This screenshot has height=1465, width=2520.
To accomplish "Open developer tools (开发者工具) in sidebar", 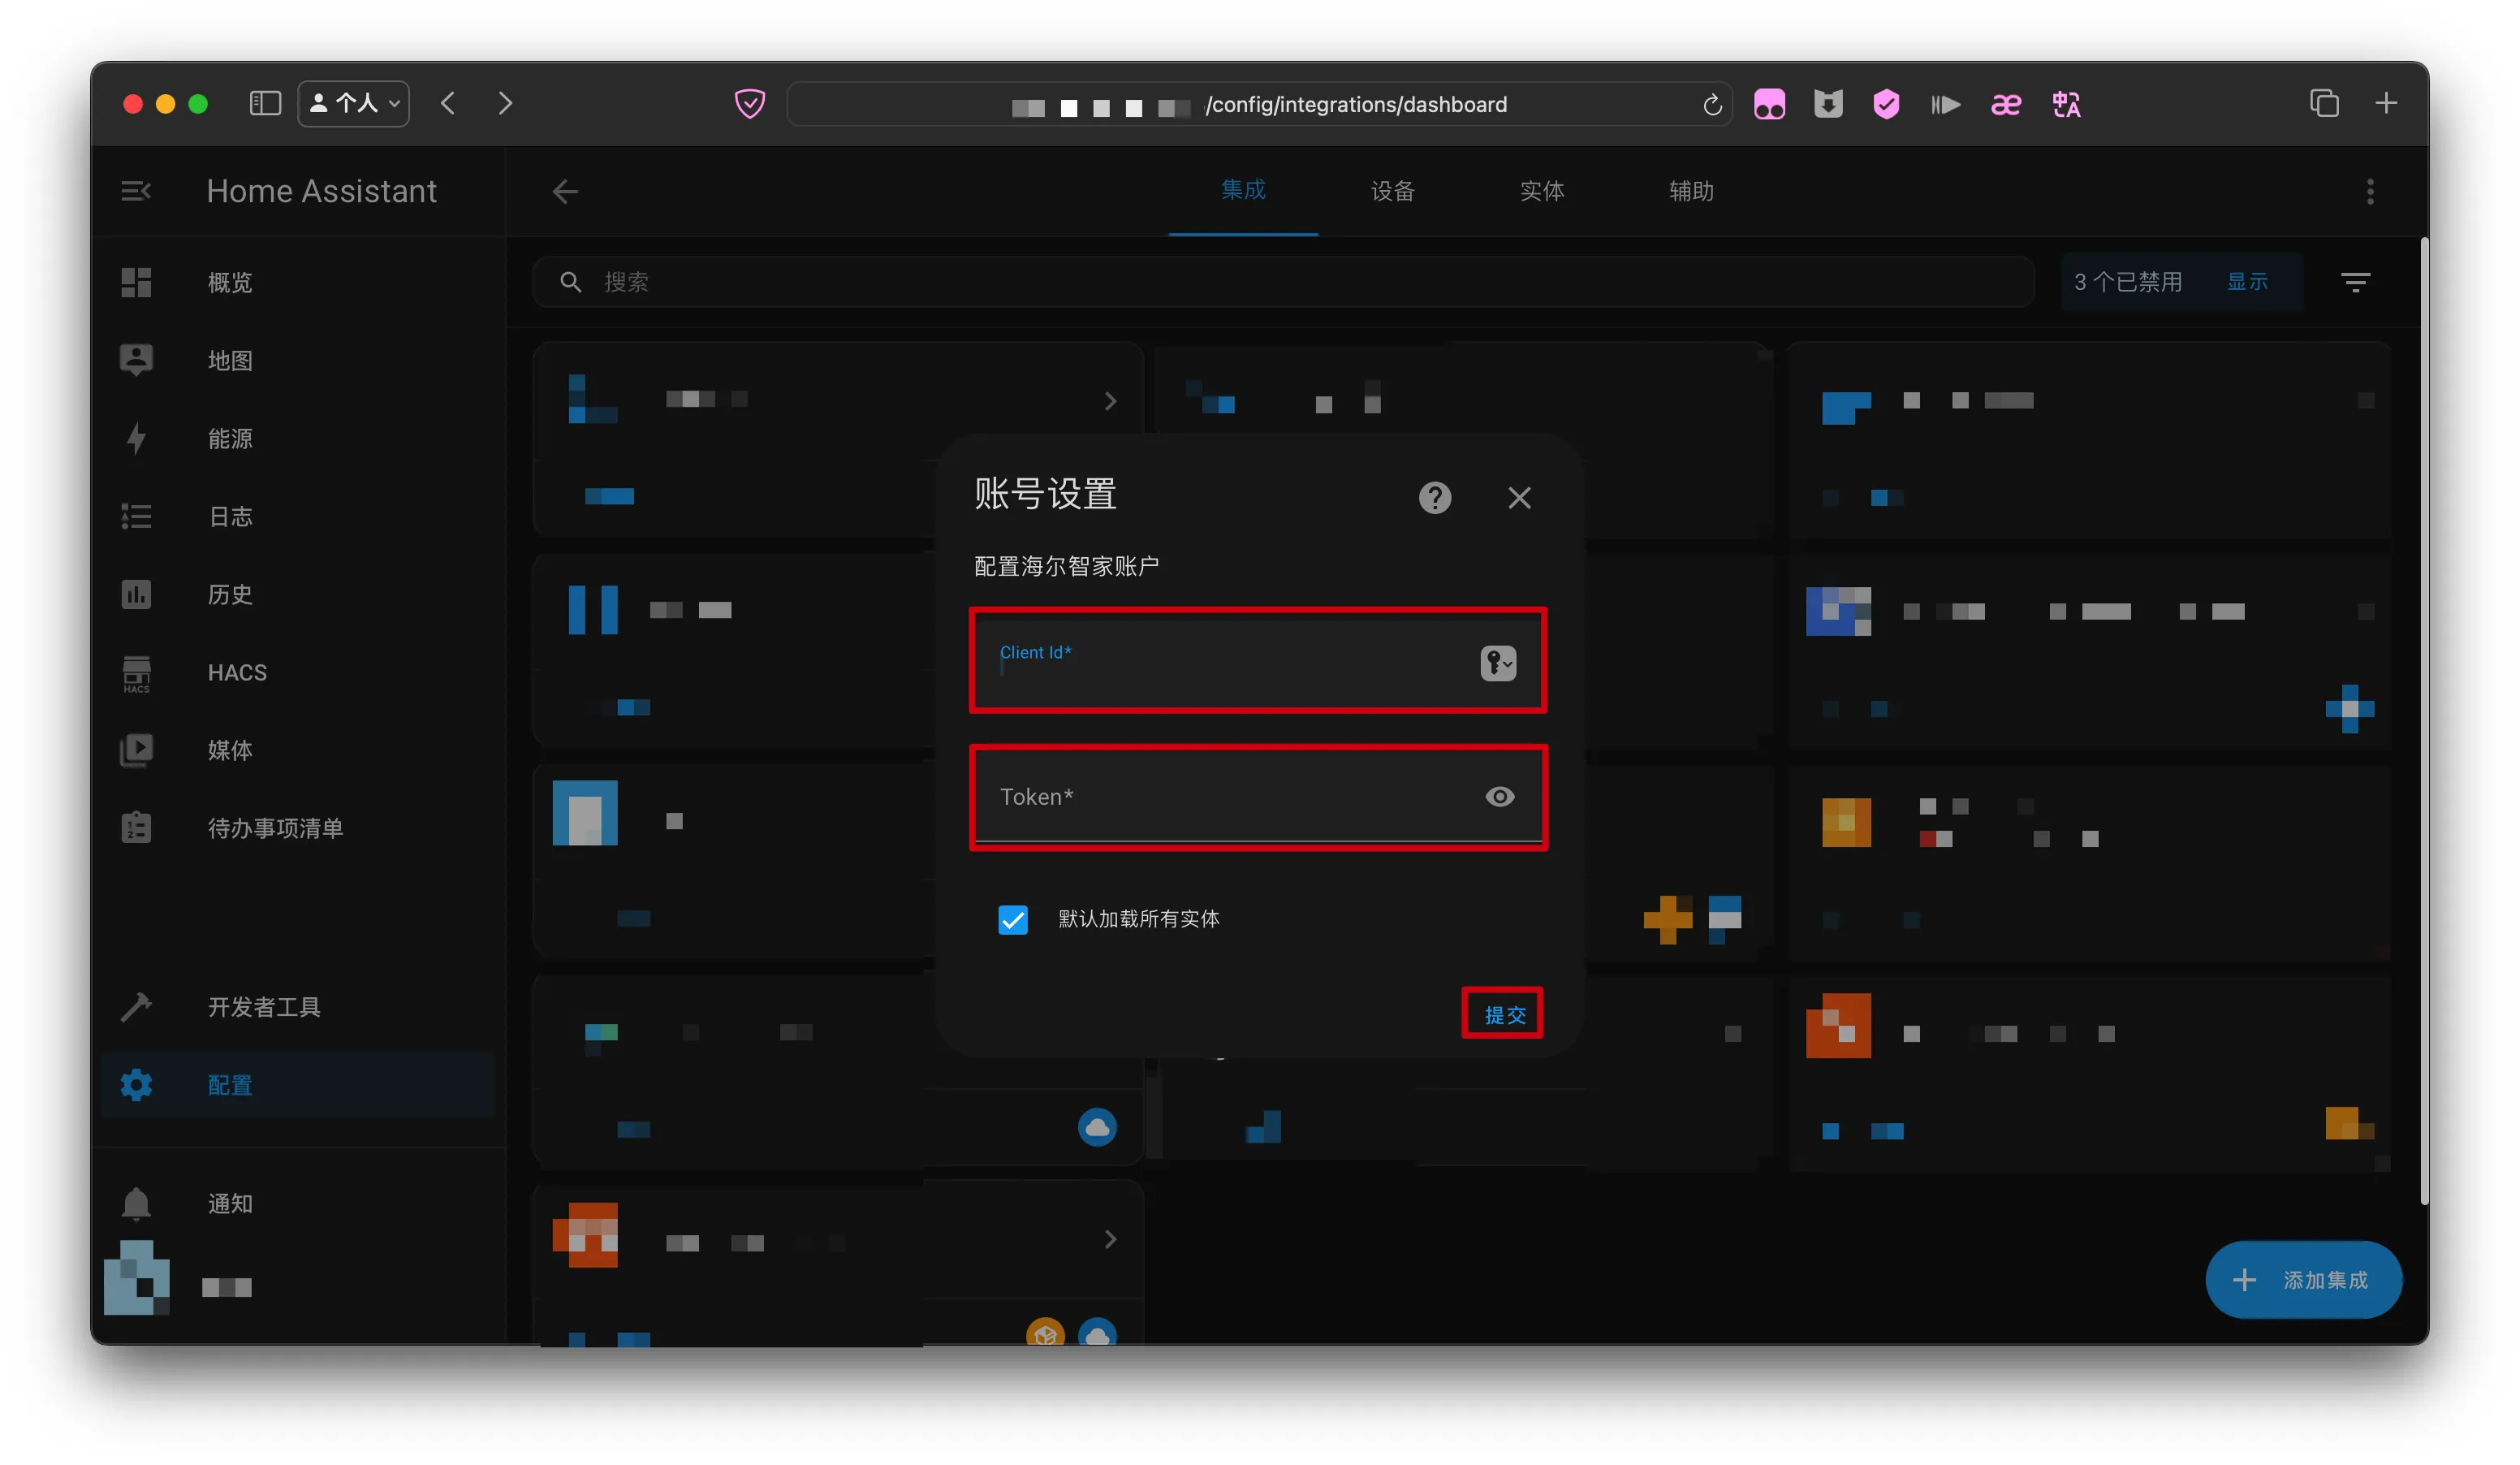I will [x=263, y=1006].
